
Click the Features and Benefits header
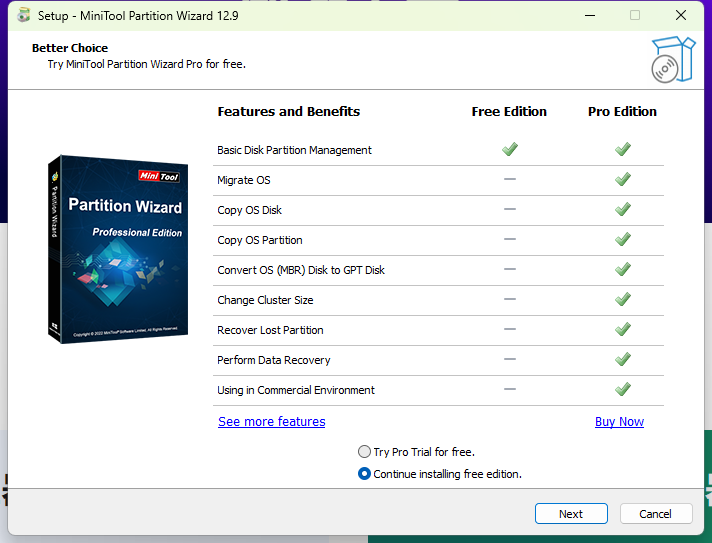(x=288, y=112)
